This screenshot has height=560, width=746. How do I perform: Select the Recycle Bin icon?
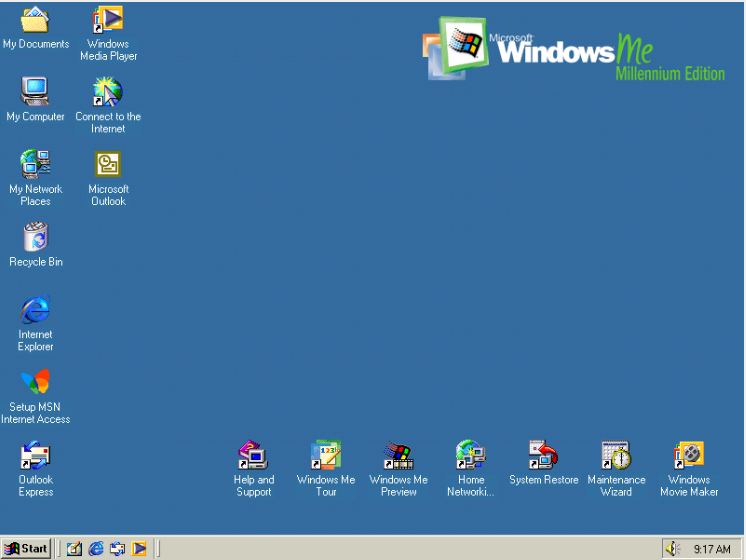[36, 236]
